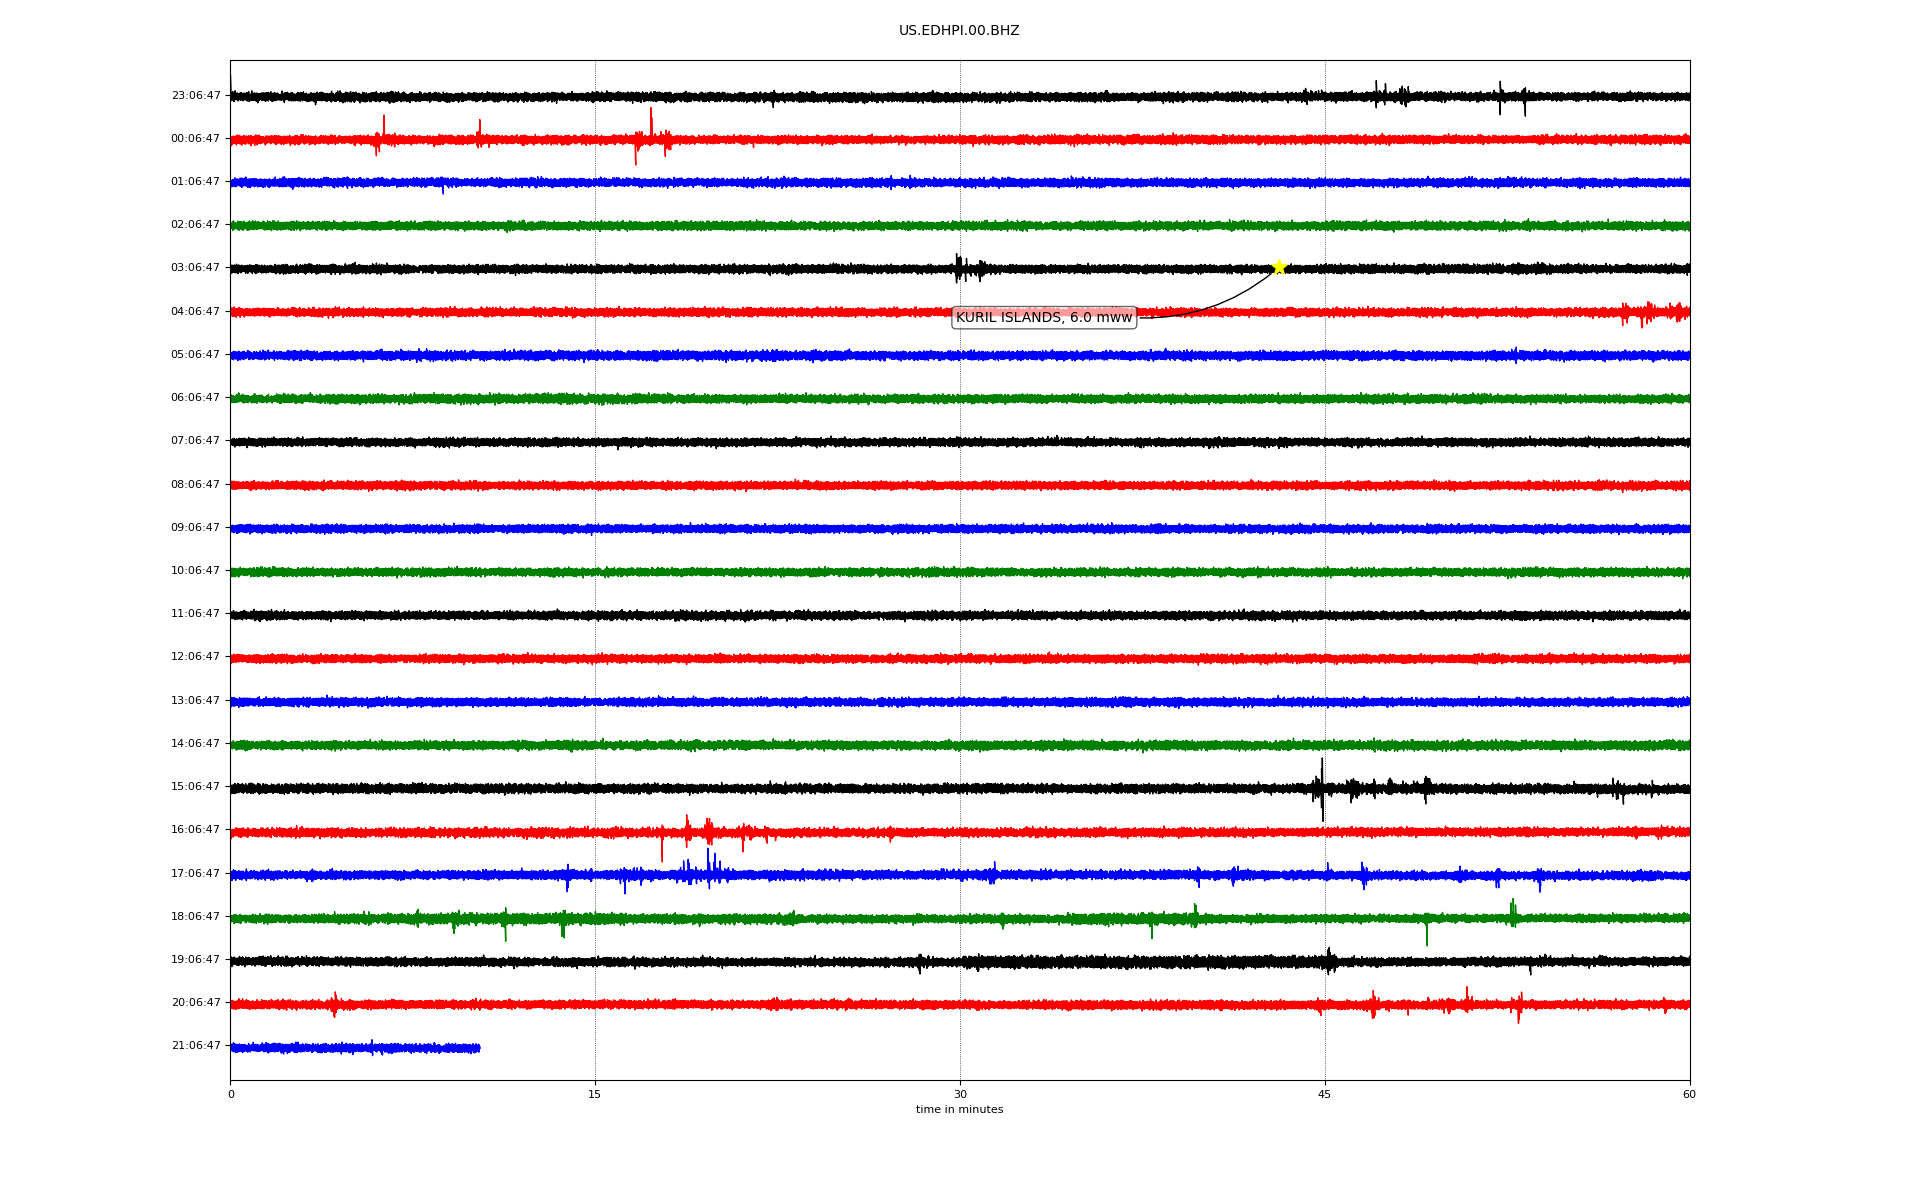Click the 08:06:47 trace time label
Image resolution: width=1920 pixels, height=1200 pixels.
[x=196, y=485]
